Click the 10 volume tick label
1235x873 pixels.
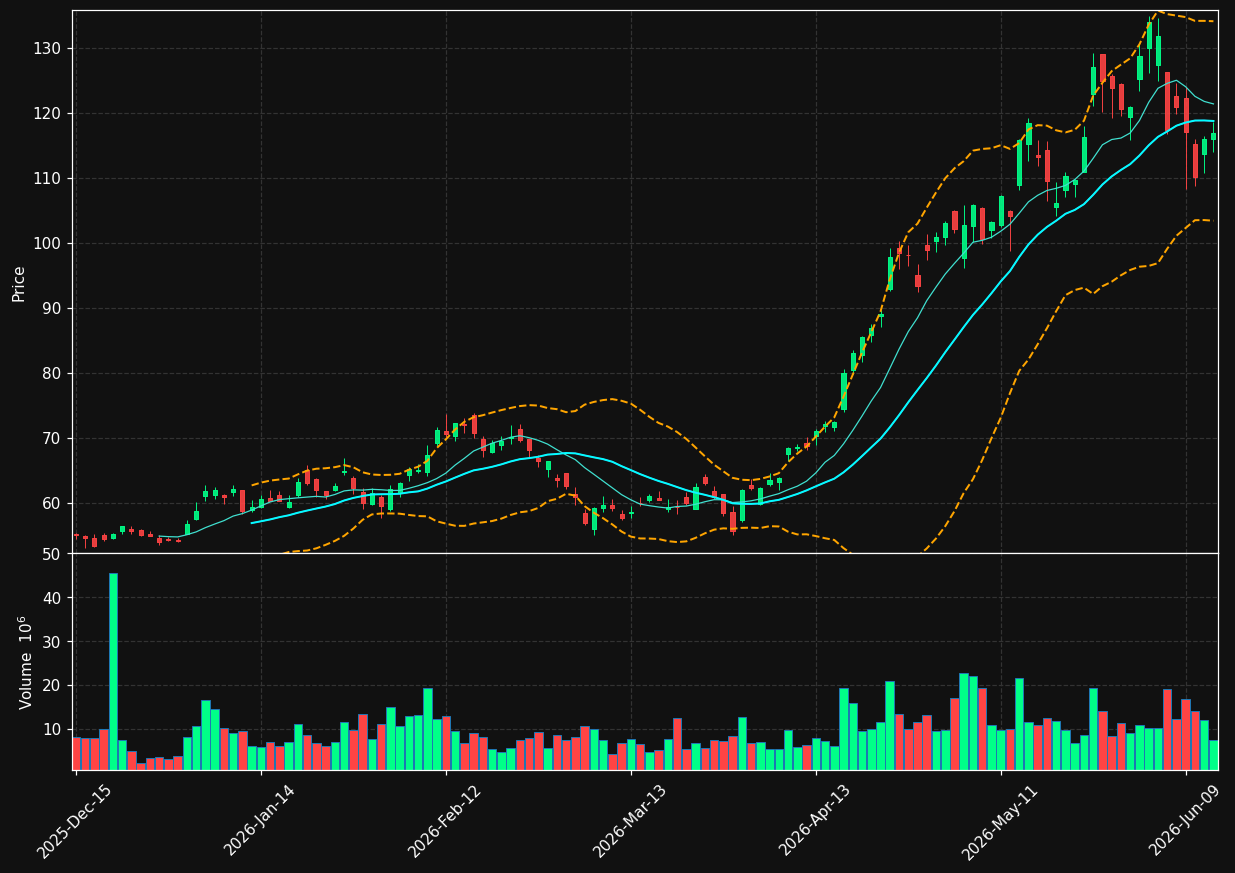(x=50, y=730)
